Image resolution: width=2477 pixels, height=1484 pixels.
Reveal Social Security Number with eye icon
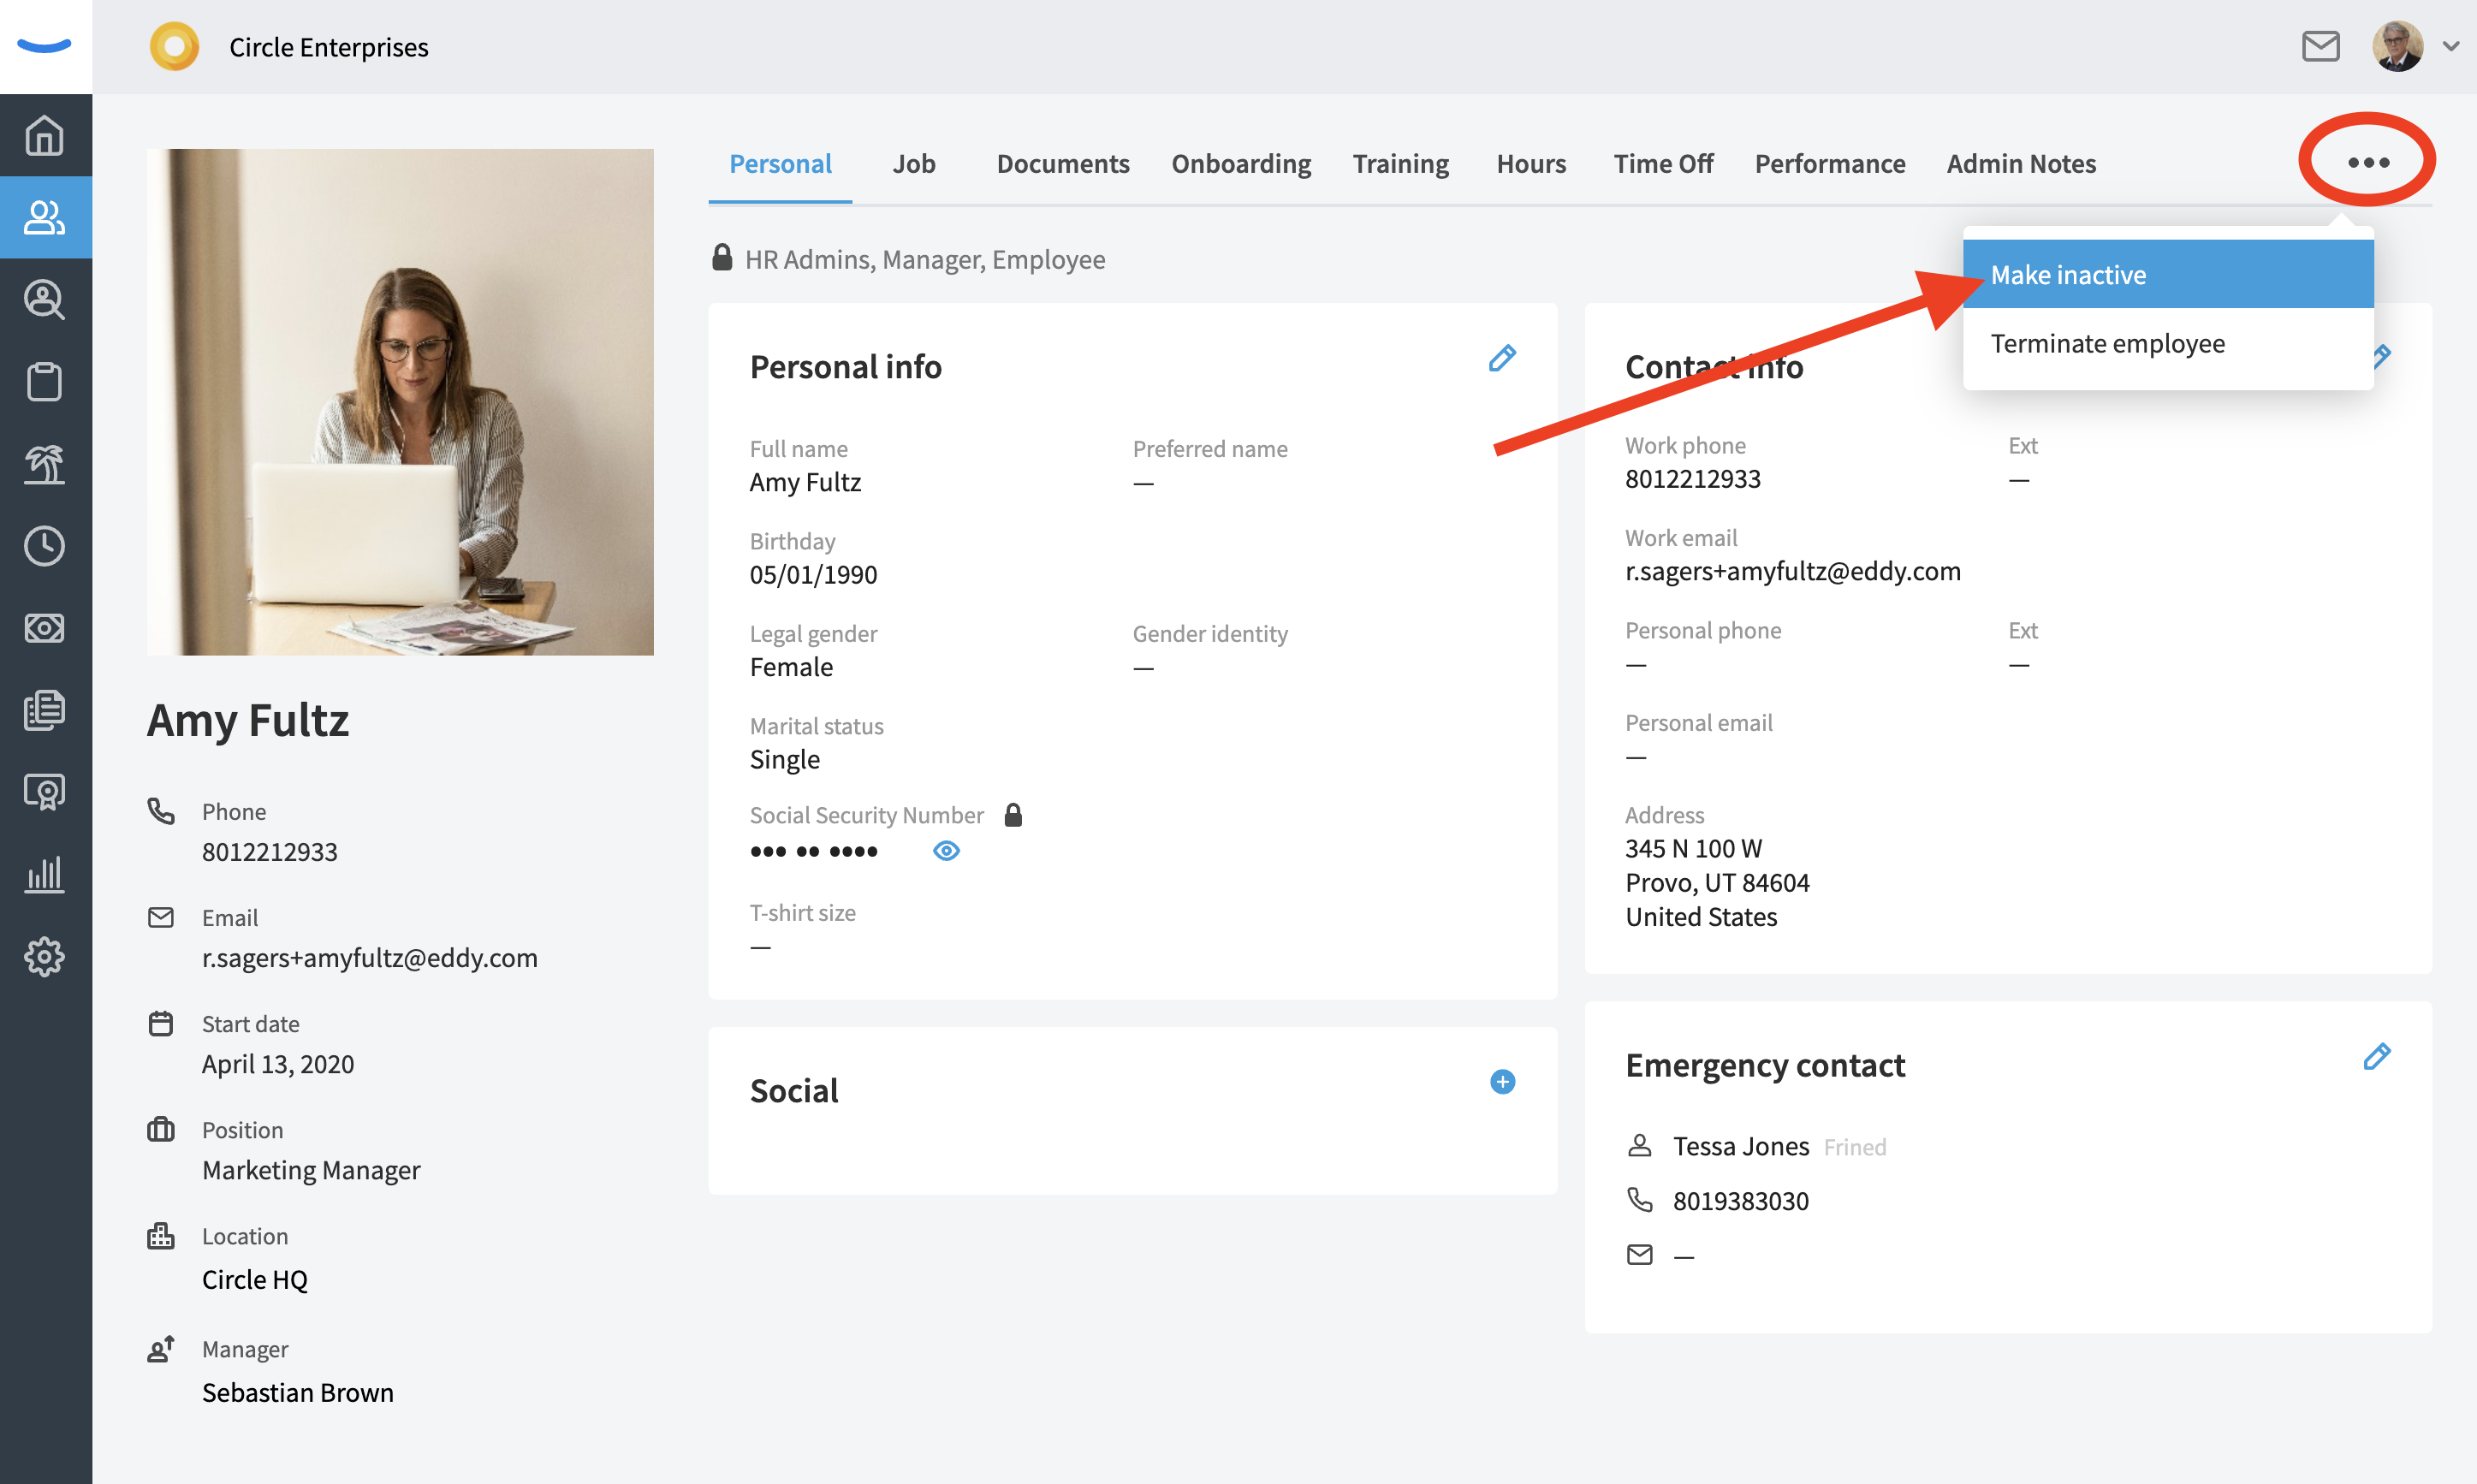click(946, 851)
